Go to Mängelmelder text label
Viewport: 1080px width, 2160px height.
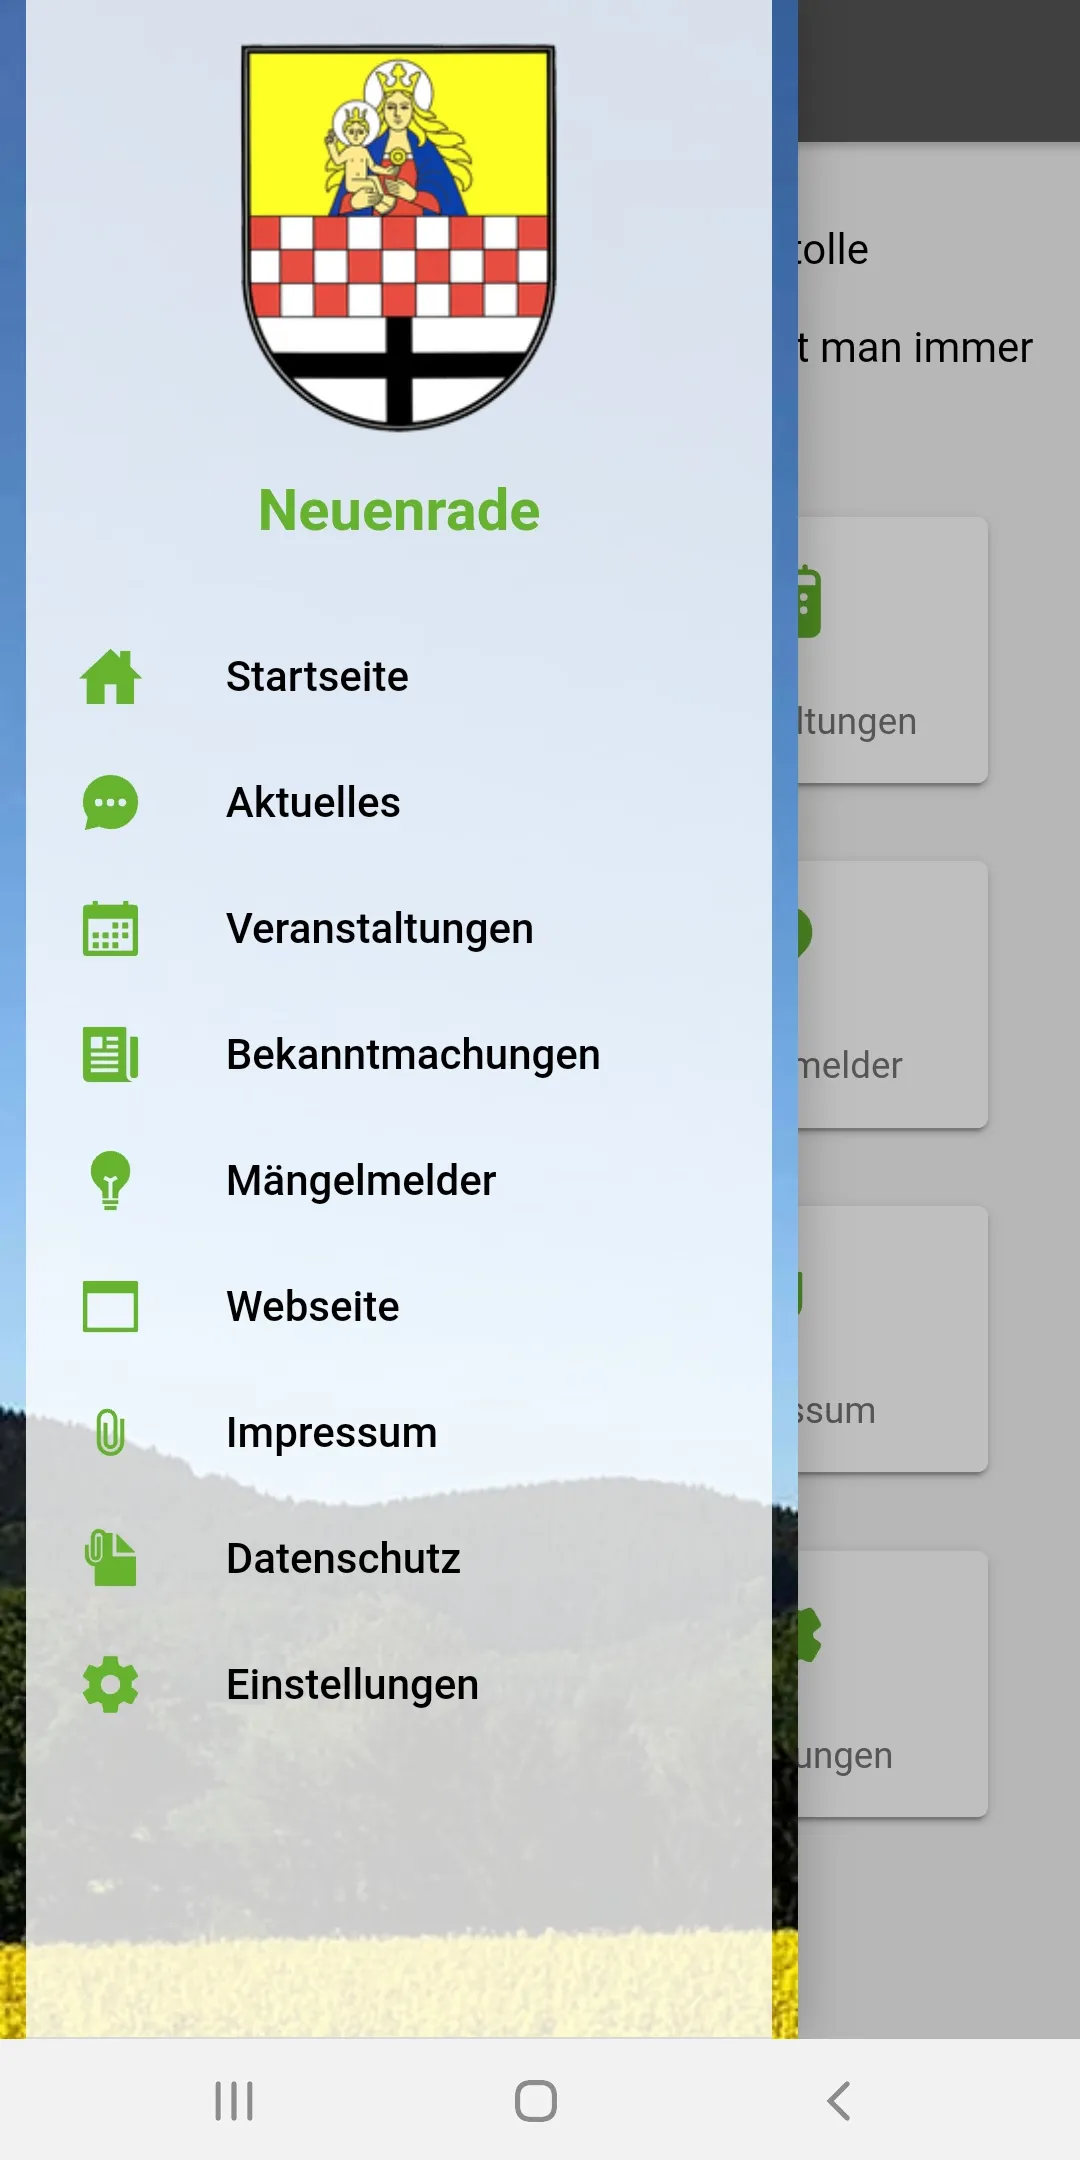(x=361, y=1181)
